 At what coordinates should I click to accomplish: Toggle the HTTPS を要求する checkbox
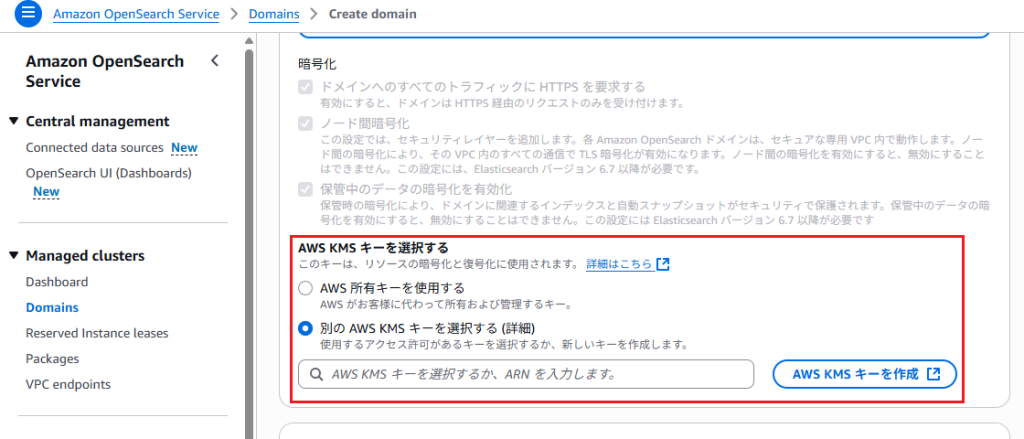click(x=306, y=87)
